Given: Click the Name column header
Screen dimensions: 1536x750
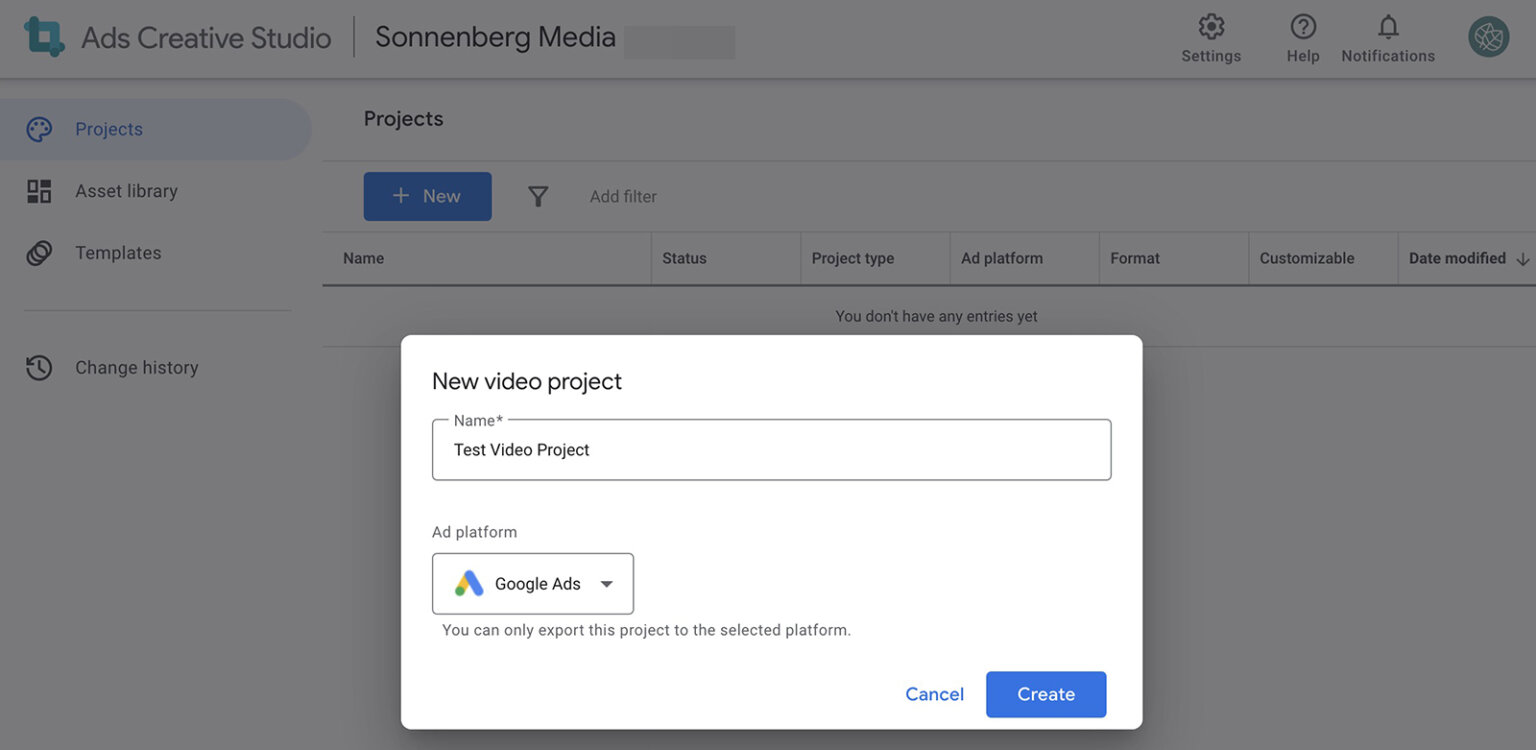Looking at the screenshot, I should pyautogui.click(x=363, y=258).
